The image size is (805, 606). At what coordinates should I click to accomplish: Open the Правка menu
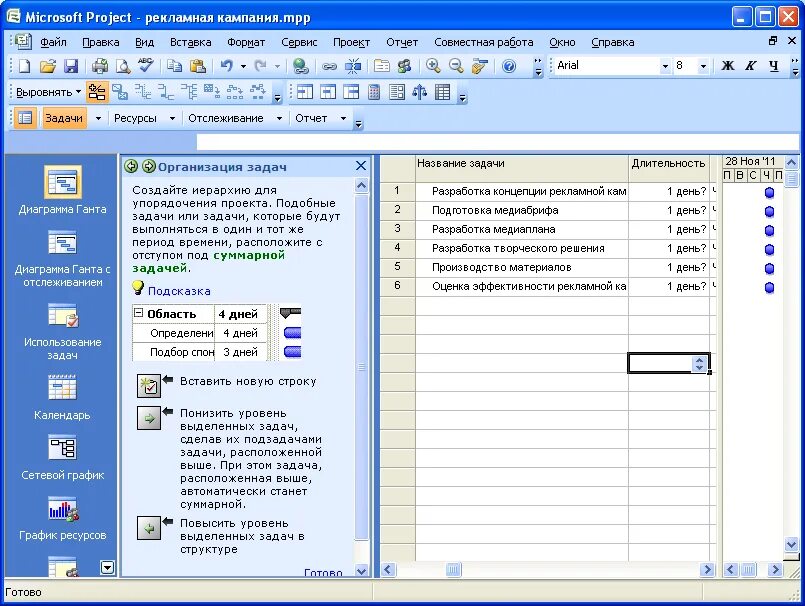coord(101,42)
